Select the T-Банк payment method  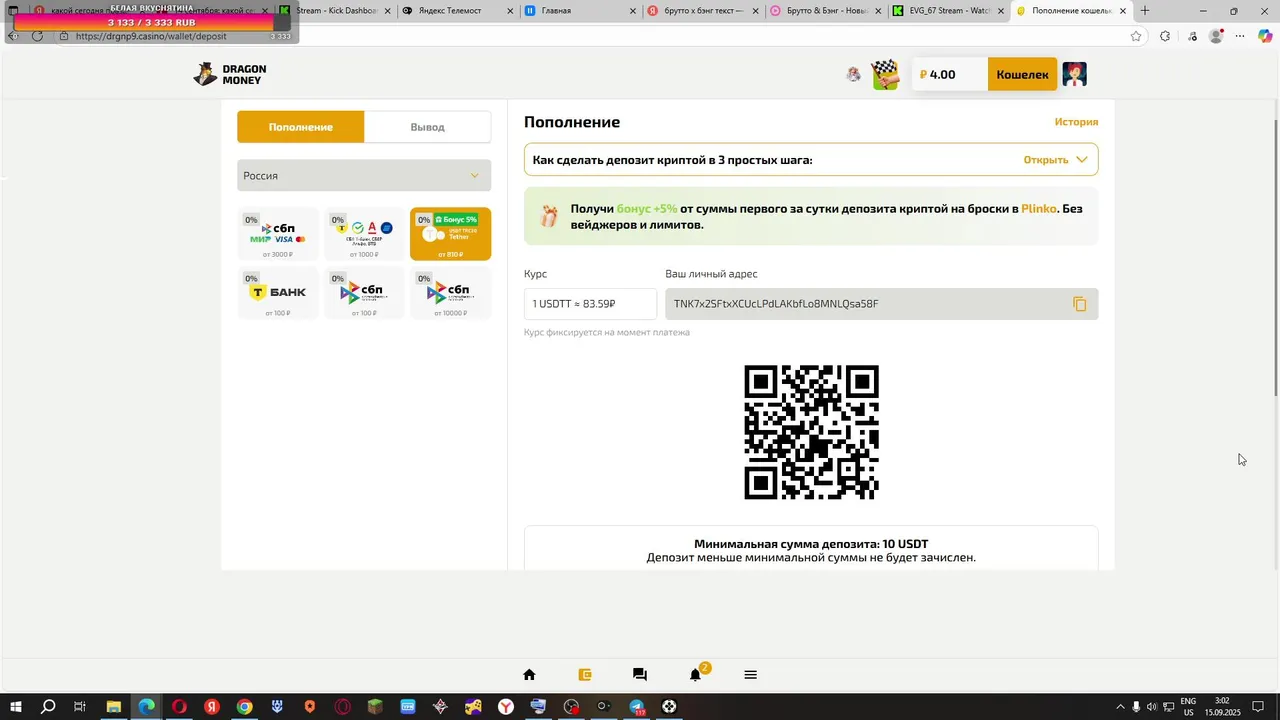(x=278, y=293)
